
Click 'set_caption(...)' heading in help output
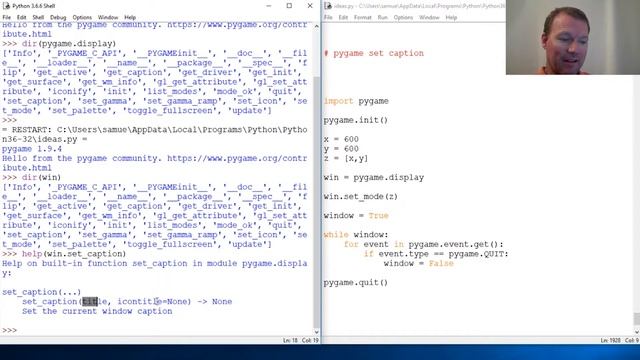[41, 292]
